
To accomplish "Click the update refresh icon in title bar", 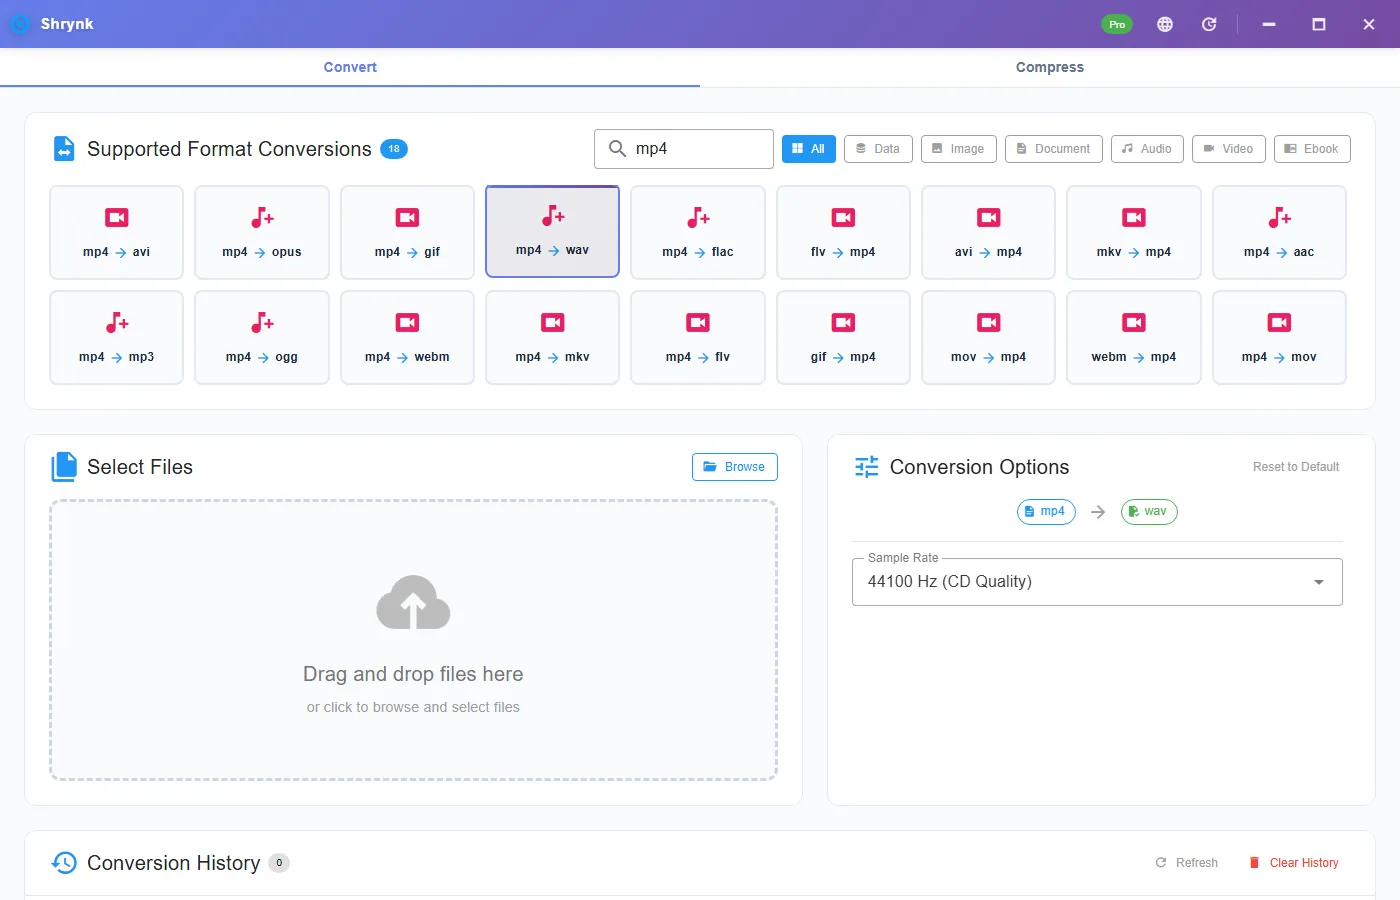I will coord(1209,24).
